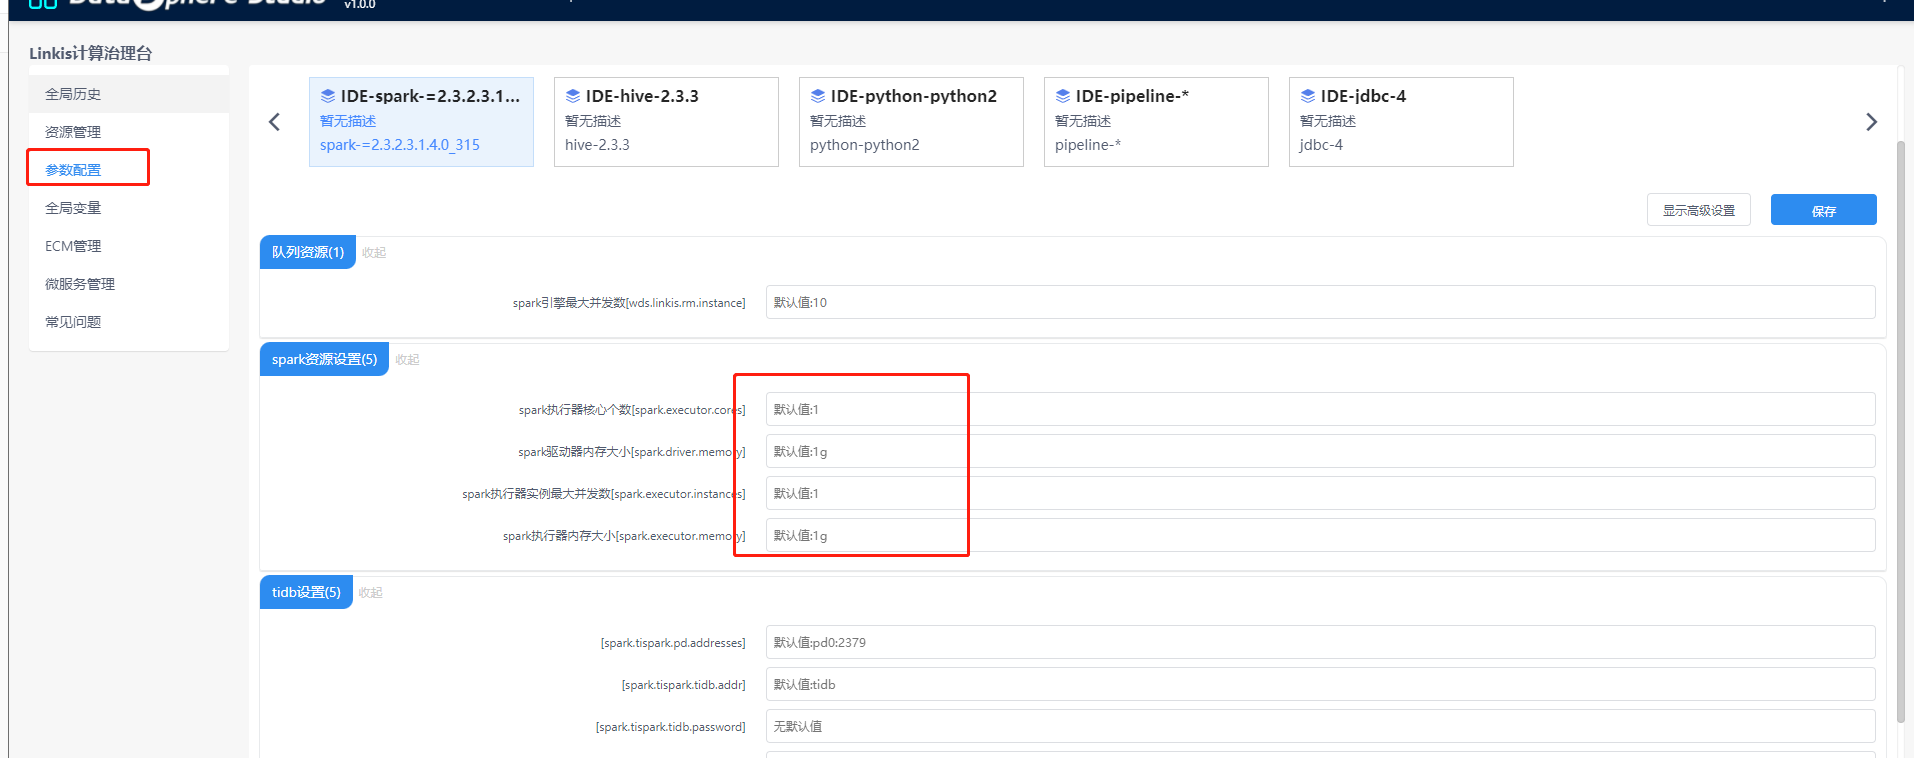The width and height of the screenshot is (1914, 758).
Task: Click the layers icon on IDE-pipeline-* card
Action: click(x=1063, y=96)
